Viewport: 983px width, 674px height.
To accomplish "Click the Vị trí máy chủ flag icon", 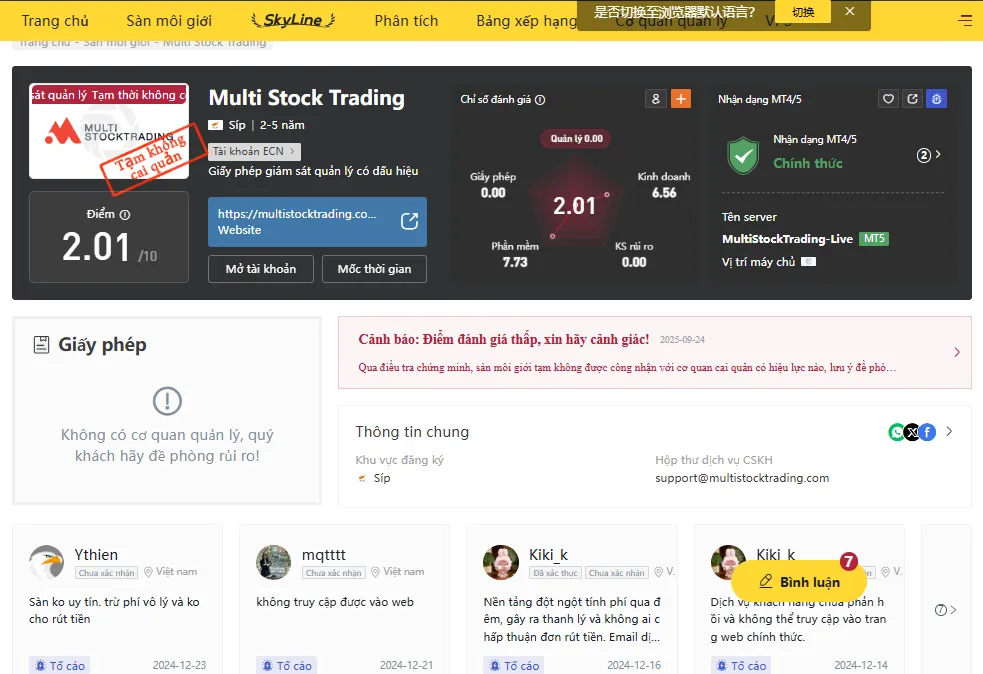I will 809,261.
